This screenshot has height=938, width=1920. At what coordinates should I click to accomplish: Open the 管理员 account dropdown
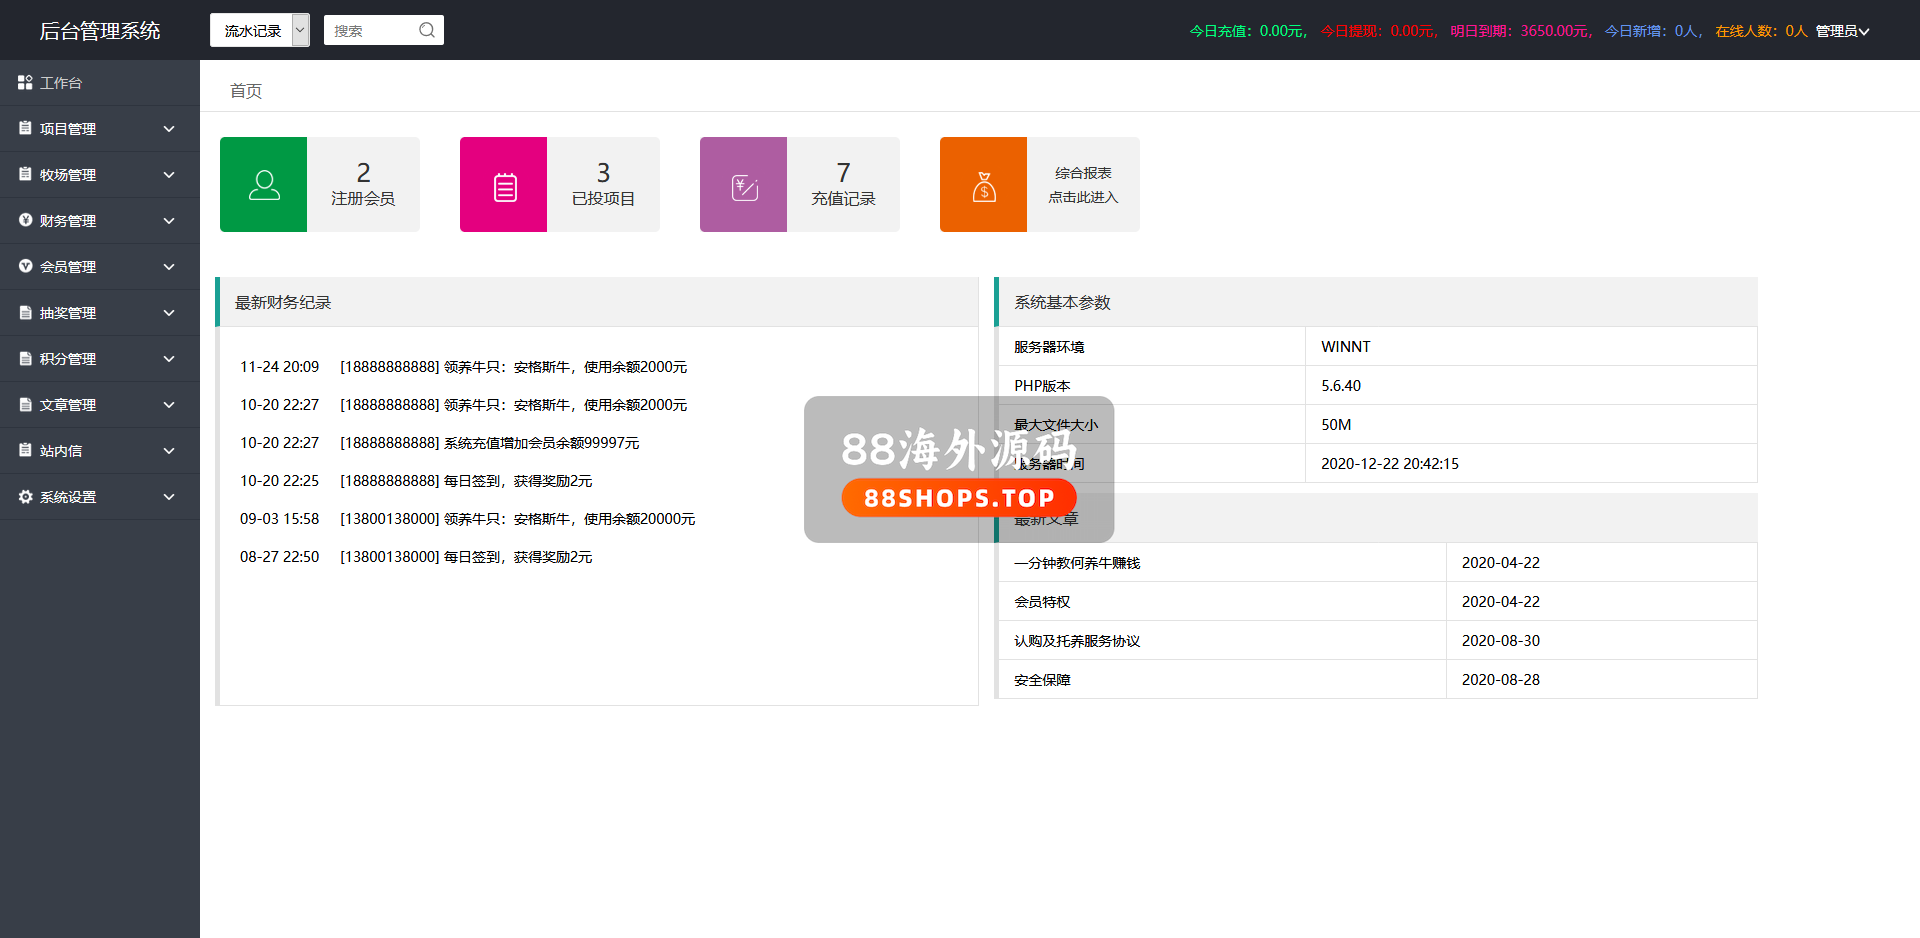(x=1842, y=31)
